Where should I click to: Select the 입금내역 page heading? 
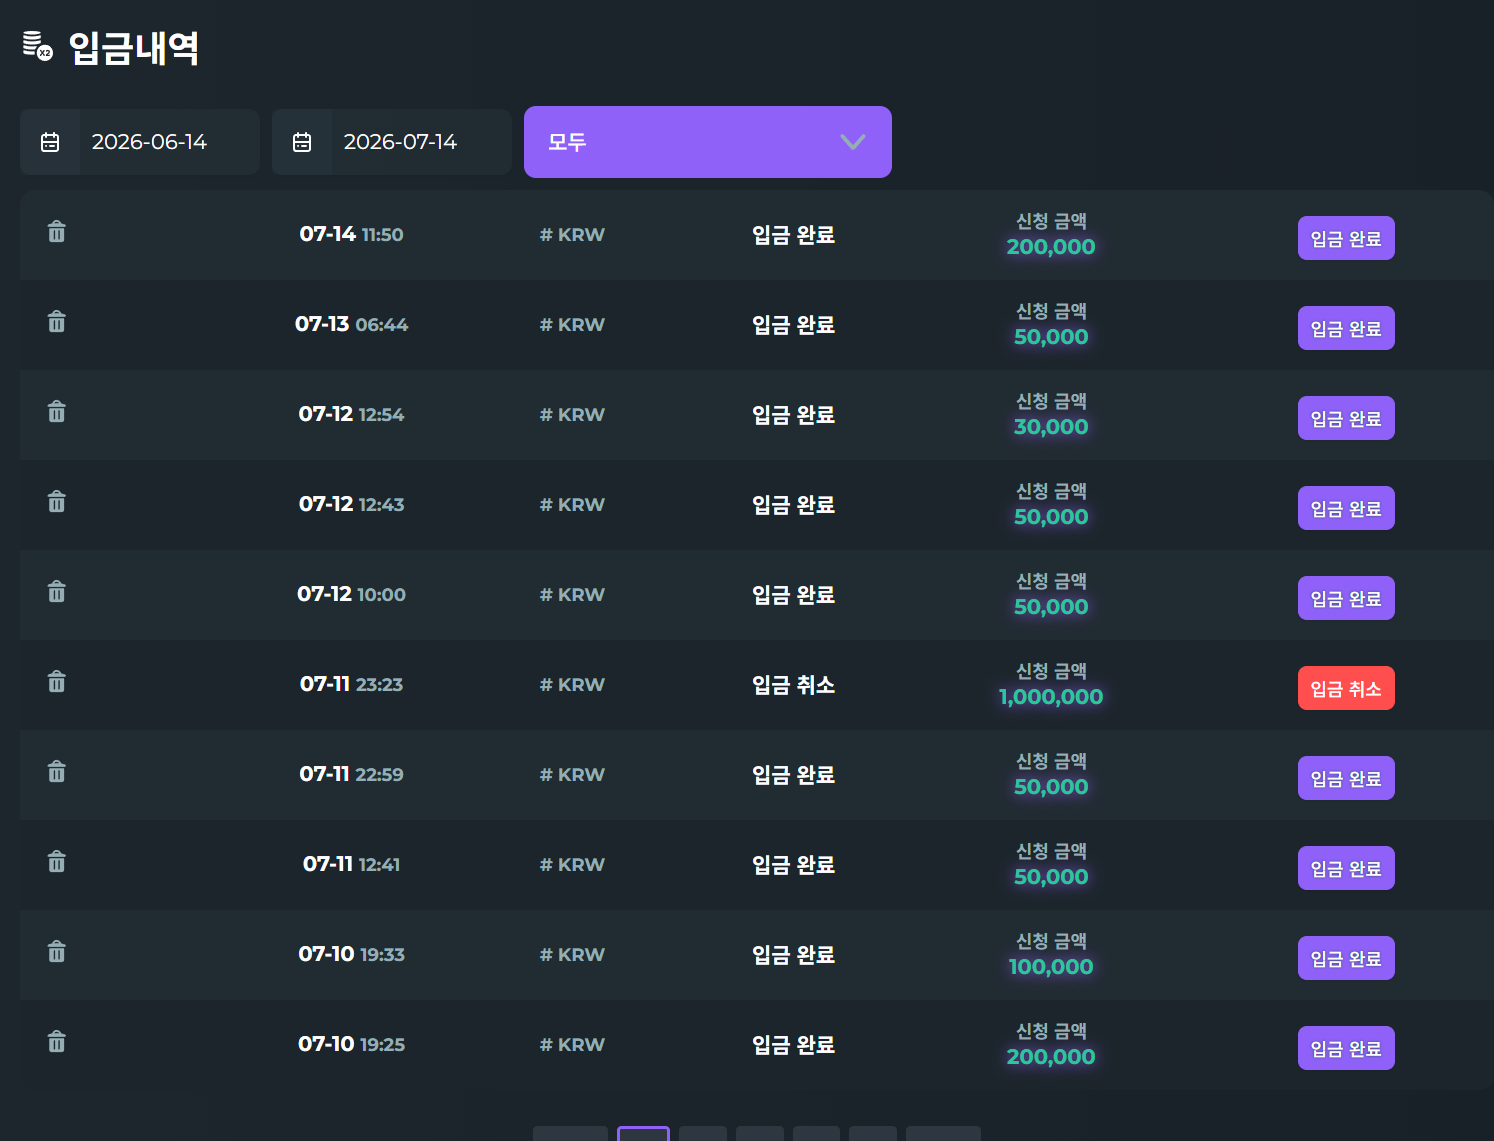coord(134,48)
